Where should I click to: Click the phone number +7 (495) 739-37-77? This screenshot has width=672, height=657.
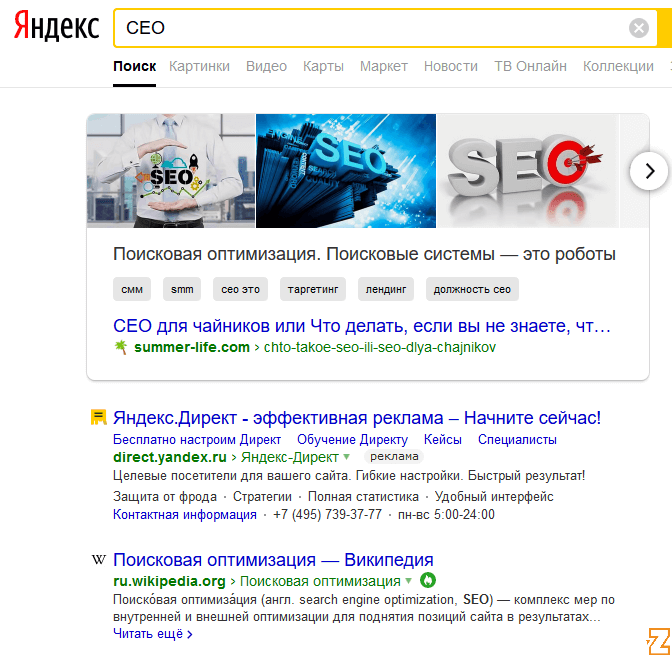[x=327, y=514]
